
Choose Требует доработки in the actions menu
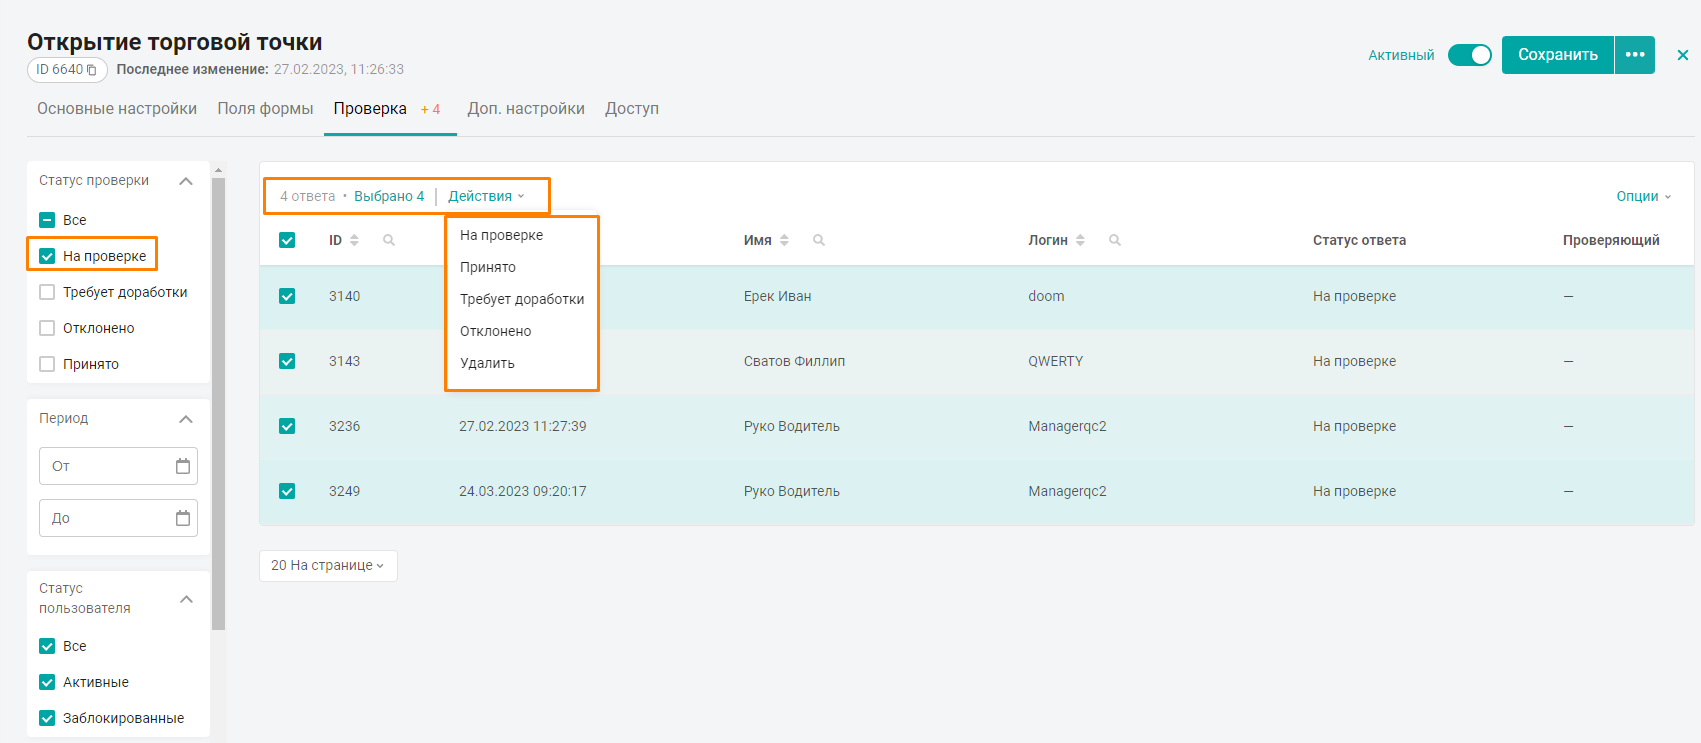(521, 299)
